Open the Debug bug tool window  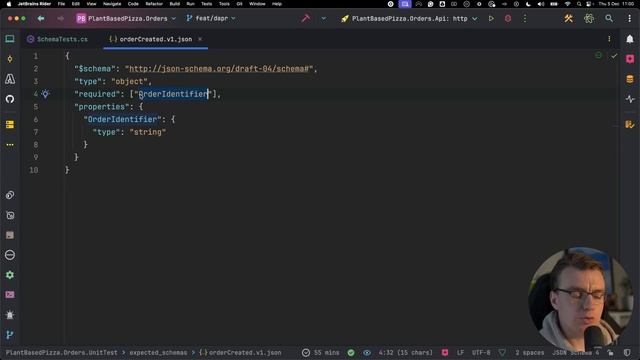pyautogui.click(x=10, y=315)
